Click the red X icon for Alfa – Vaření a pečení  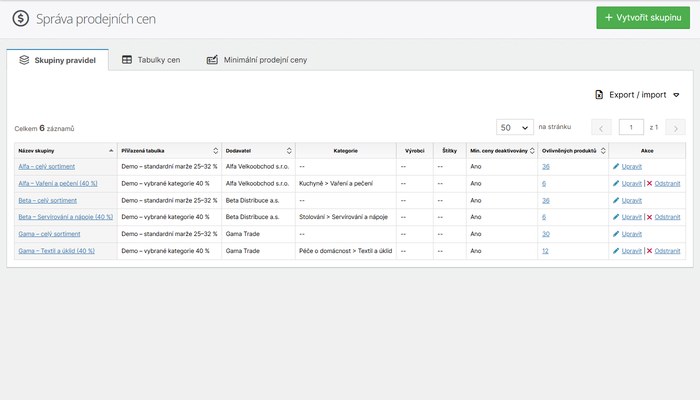click(650, 183)
